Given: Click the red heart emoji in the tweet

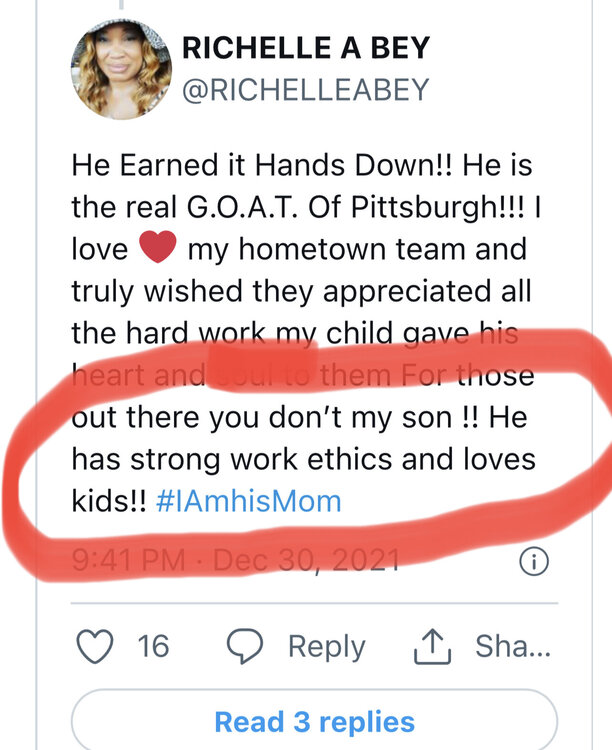Looking at the screenshot, I should (159, 248).
